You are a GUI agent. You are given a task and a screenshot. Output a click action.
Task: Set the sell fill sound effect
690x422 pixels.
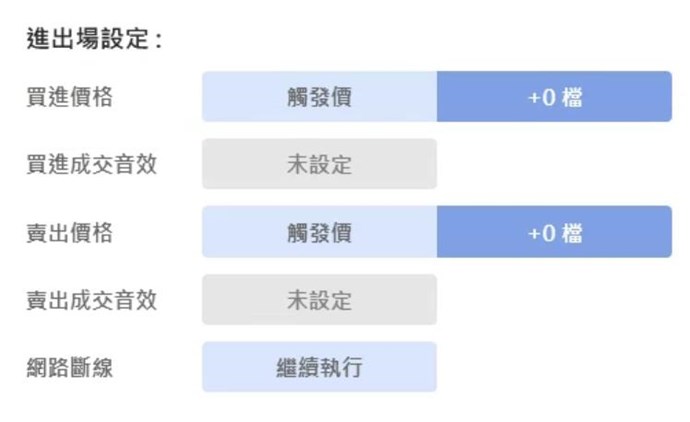[319, 299]
